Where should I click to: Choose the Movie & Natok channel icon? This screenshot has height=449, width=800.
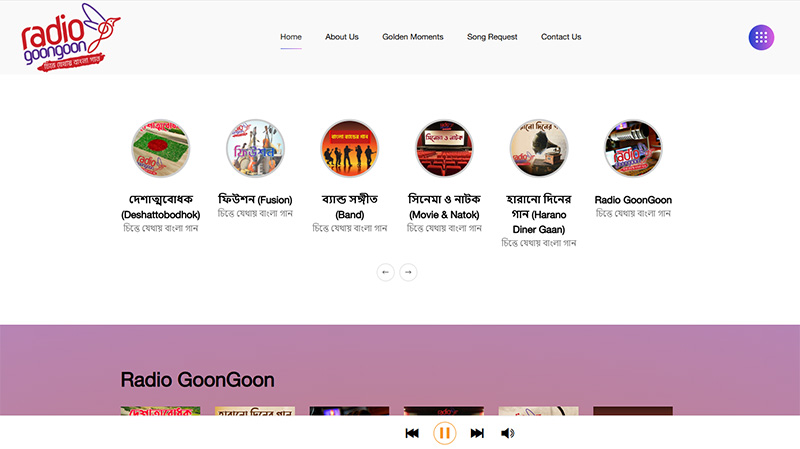444,148
